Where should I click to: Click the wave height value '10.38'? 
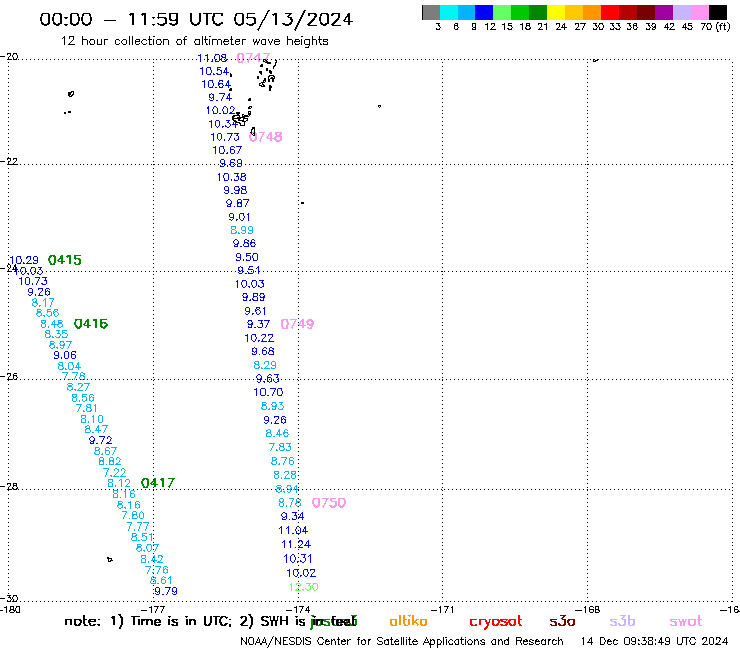[231, 177]
